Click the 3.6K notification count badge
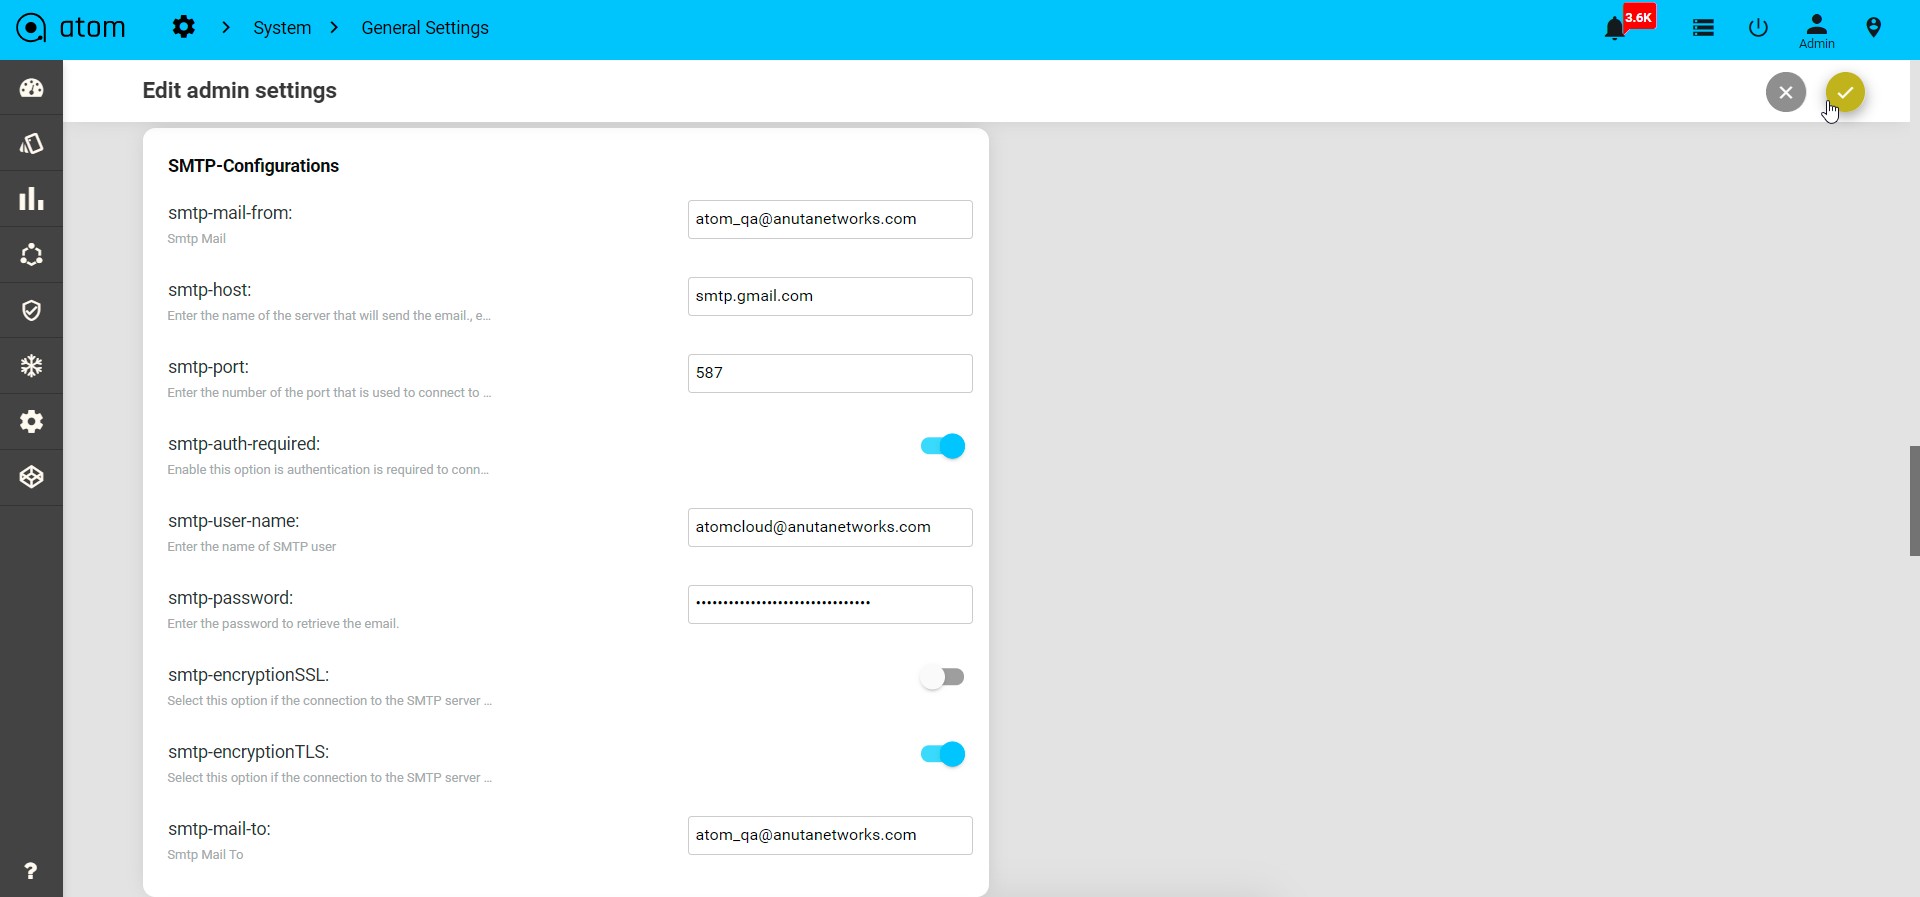 (x=1639, y=17)
